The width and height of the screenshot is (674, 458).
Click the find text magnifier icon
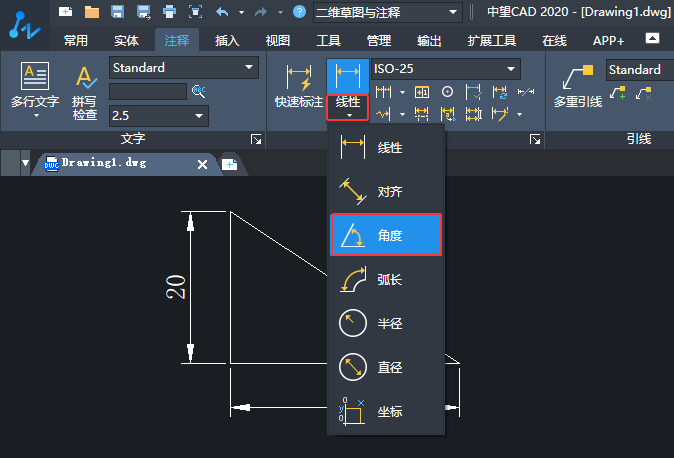[198, 91]
